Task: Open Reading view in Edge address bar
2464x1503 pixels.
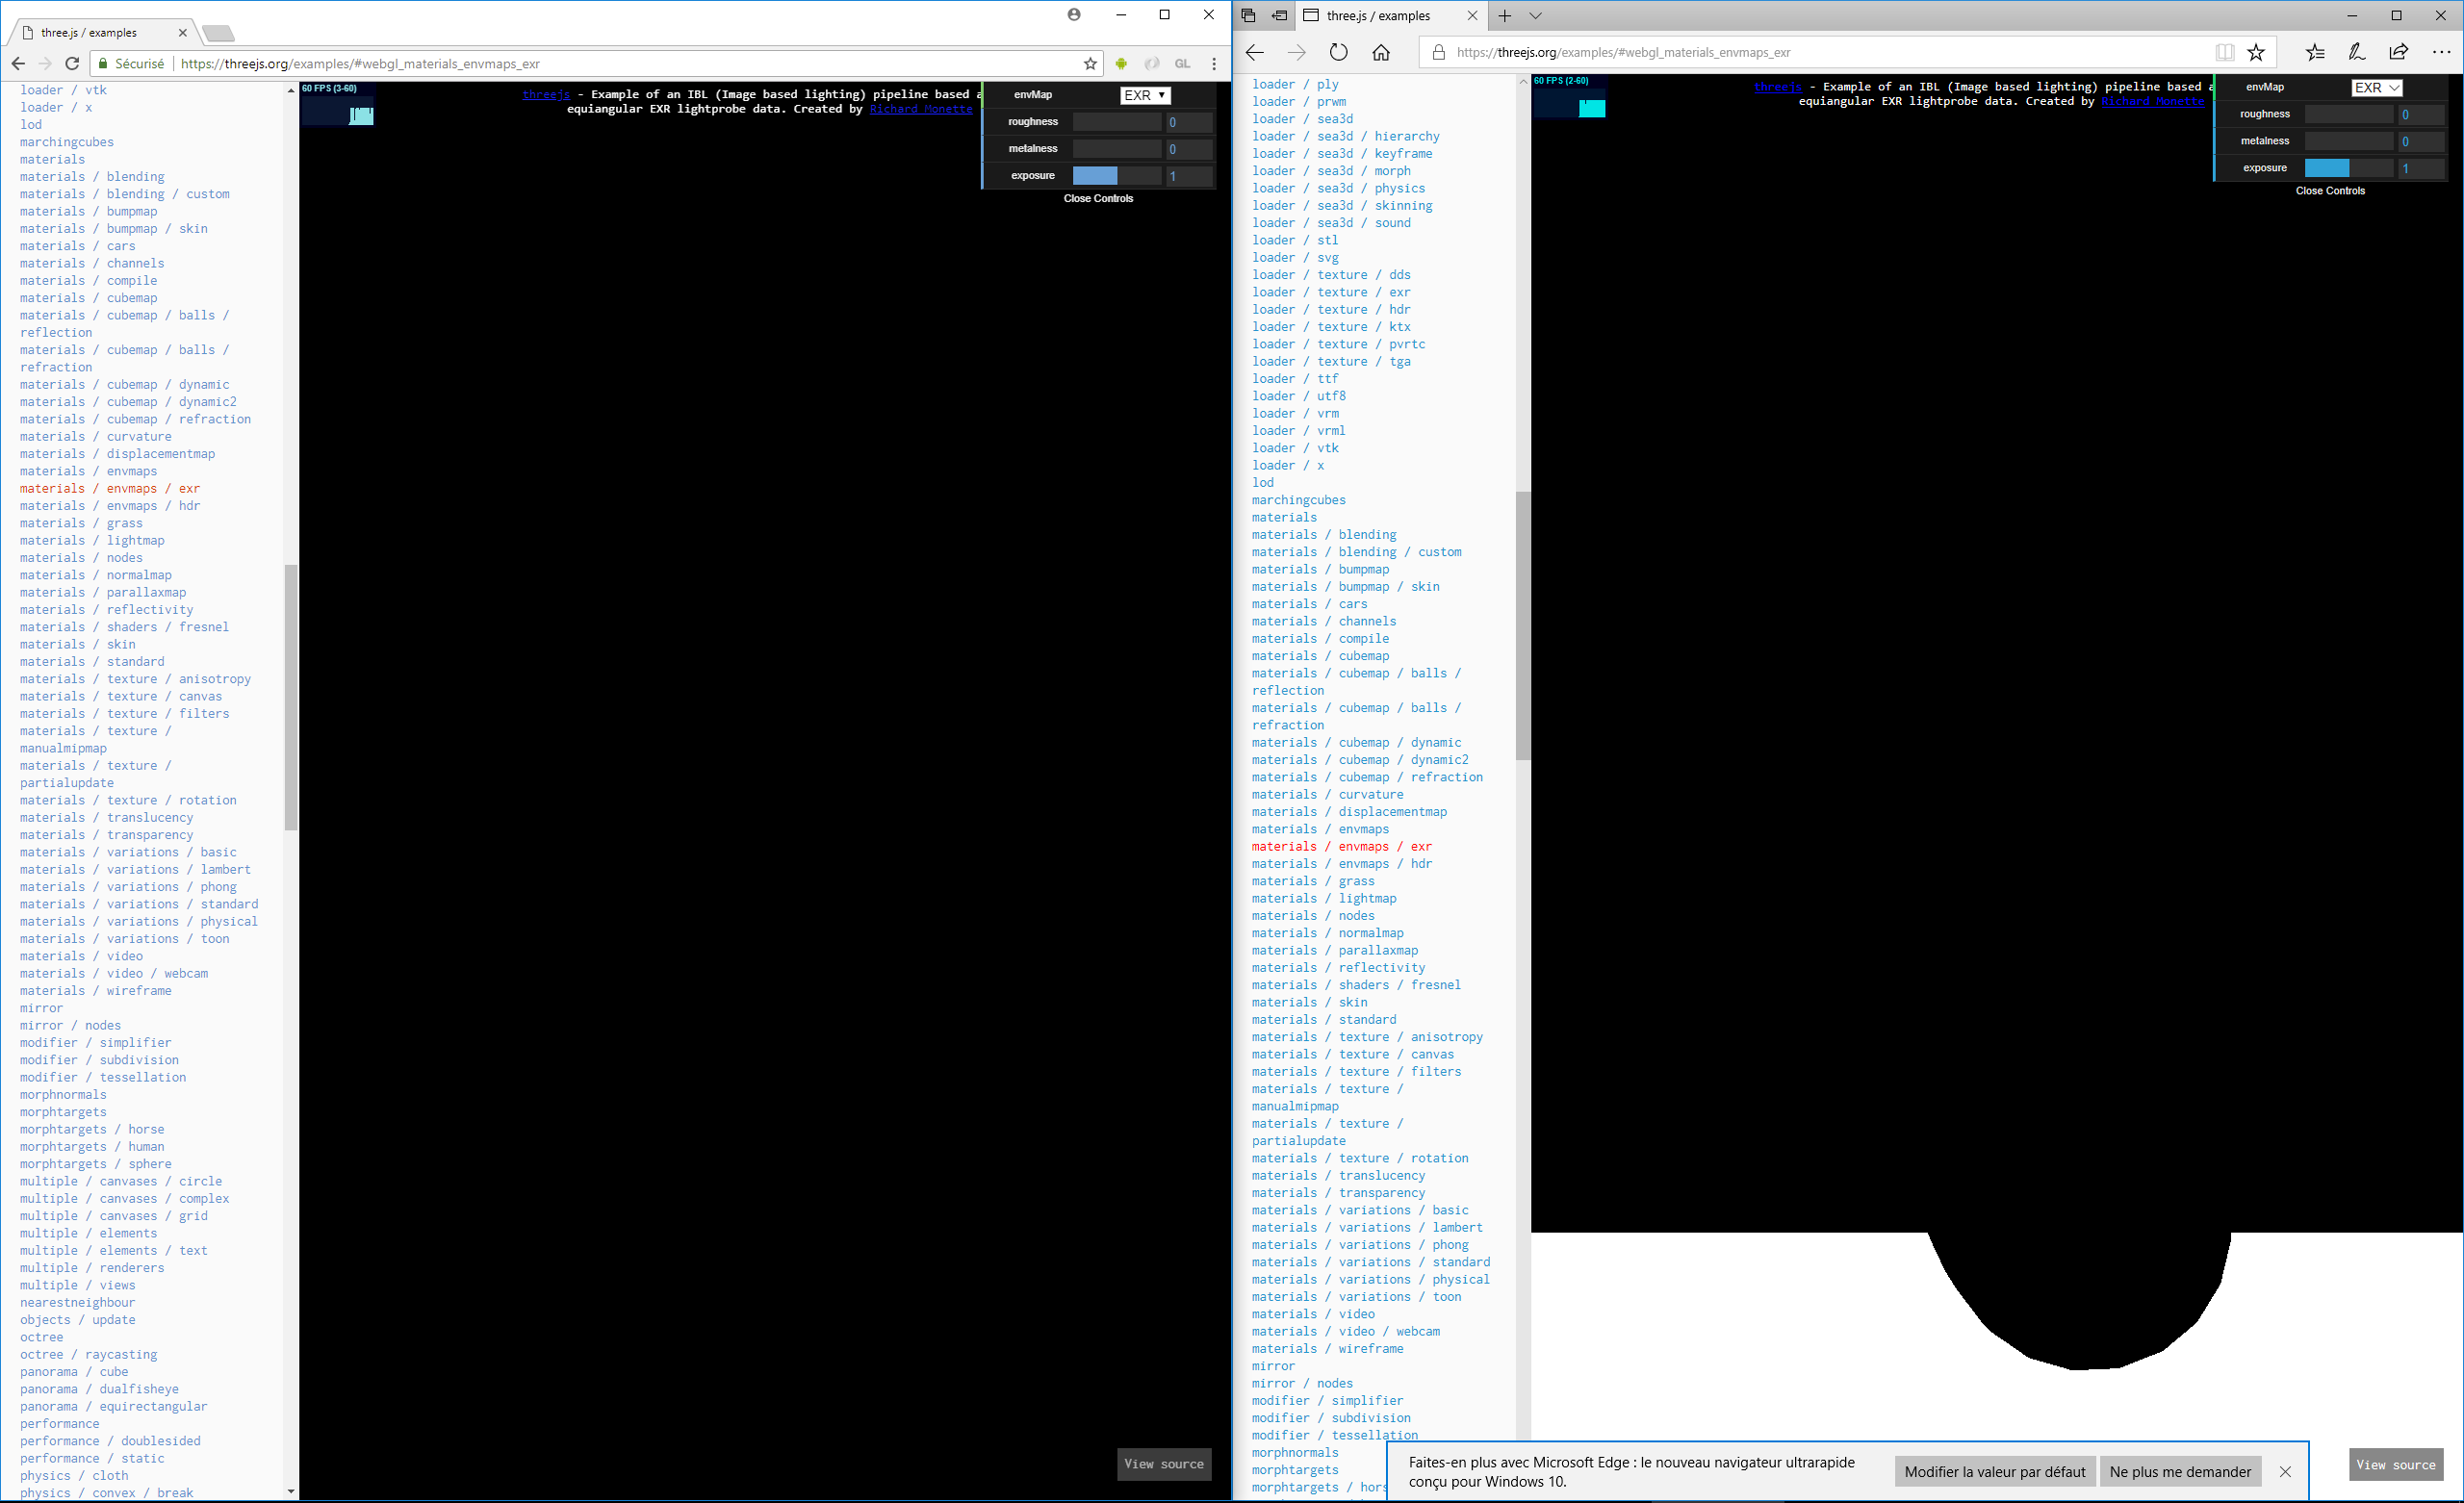Action: coord(2225,52)
